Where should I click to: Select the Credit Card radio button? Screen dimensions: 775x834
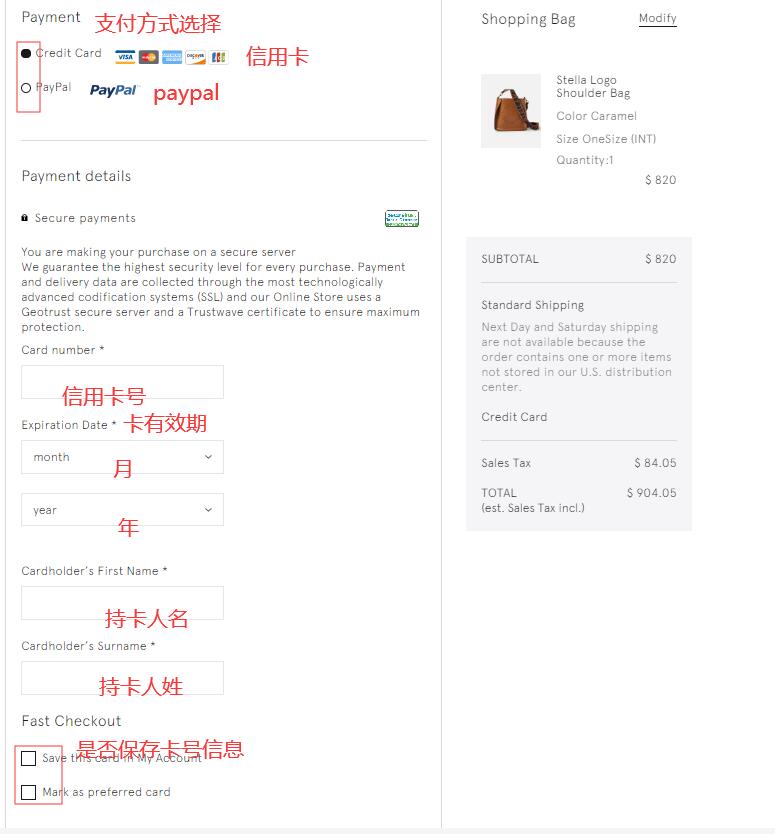coord(26,53)
